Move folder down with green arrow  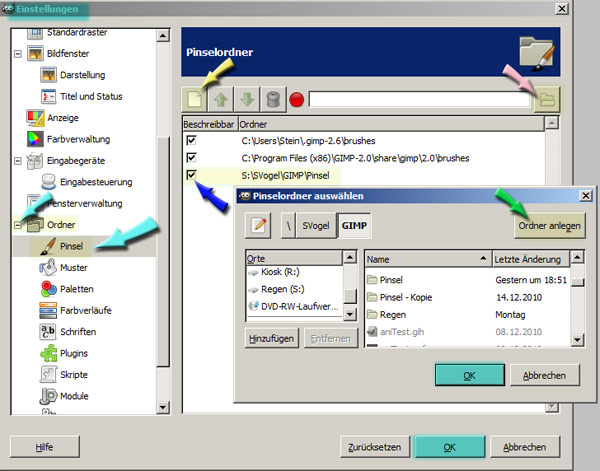coord(248,100)
